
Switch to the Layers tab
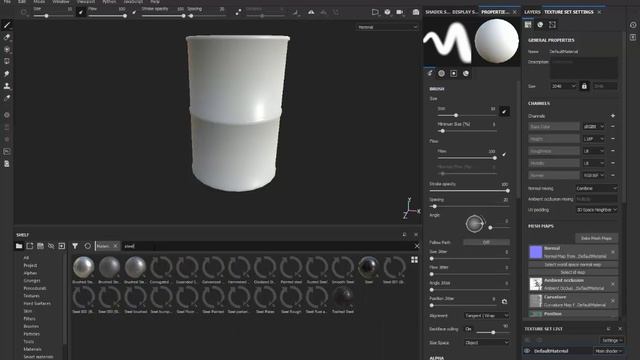[x=532, y=12]
